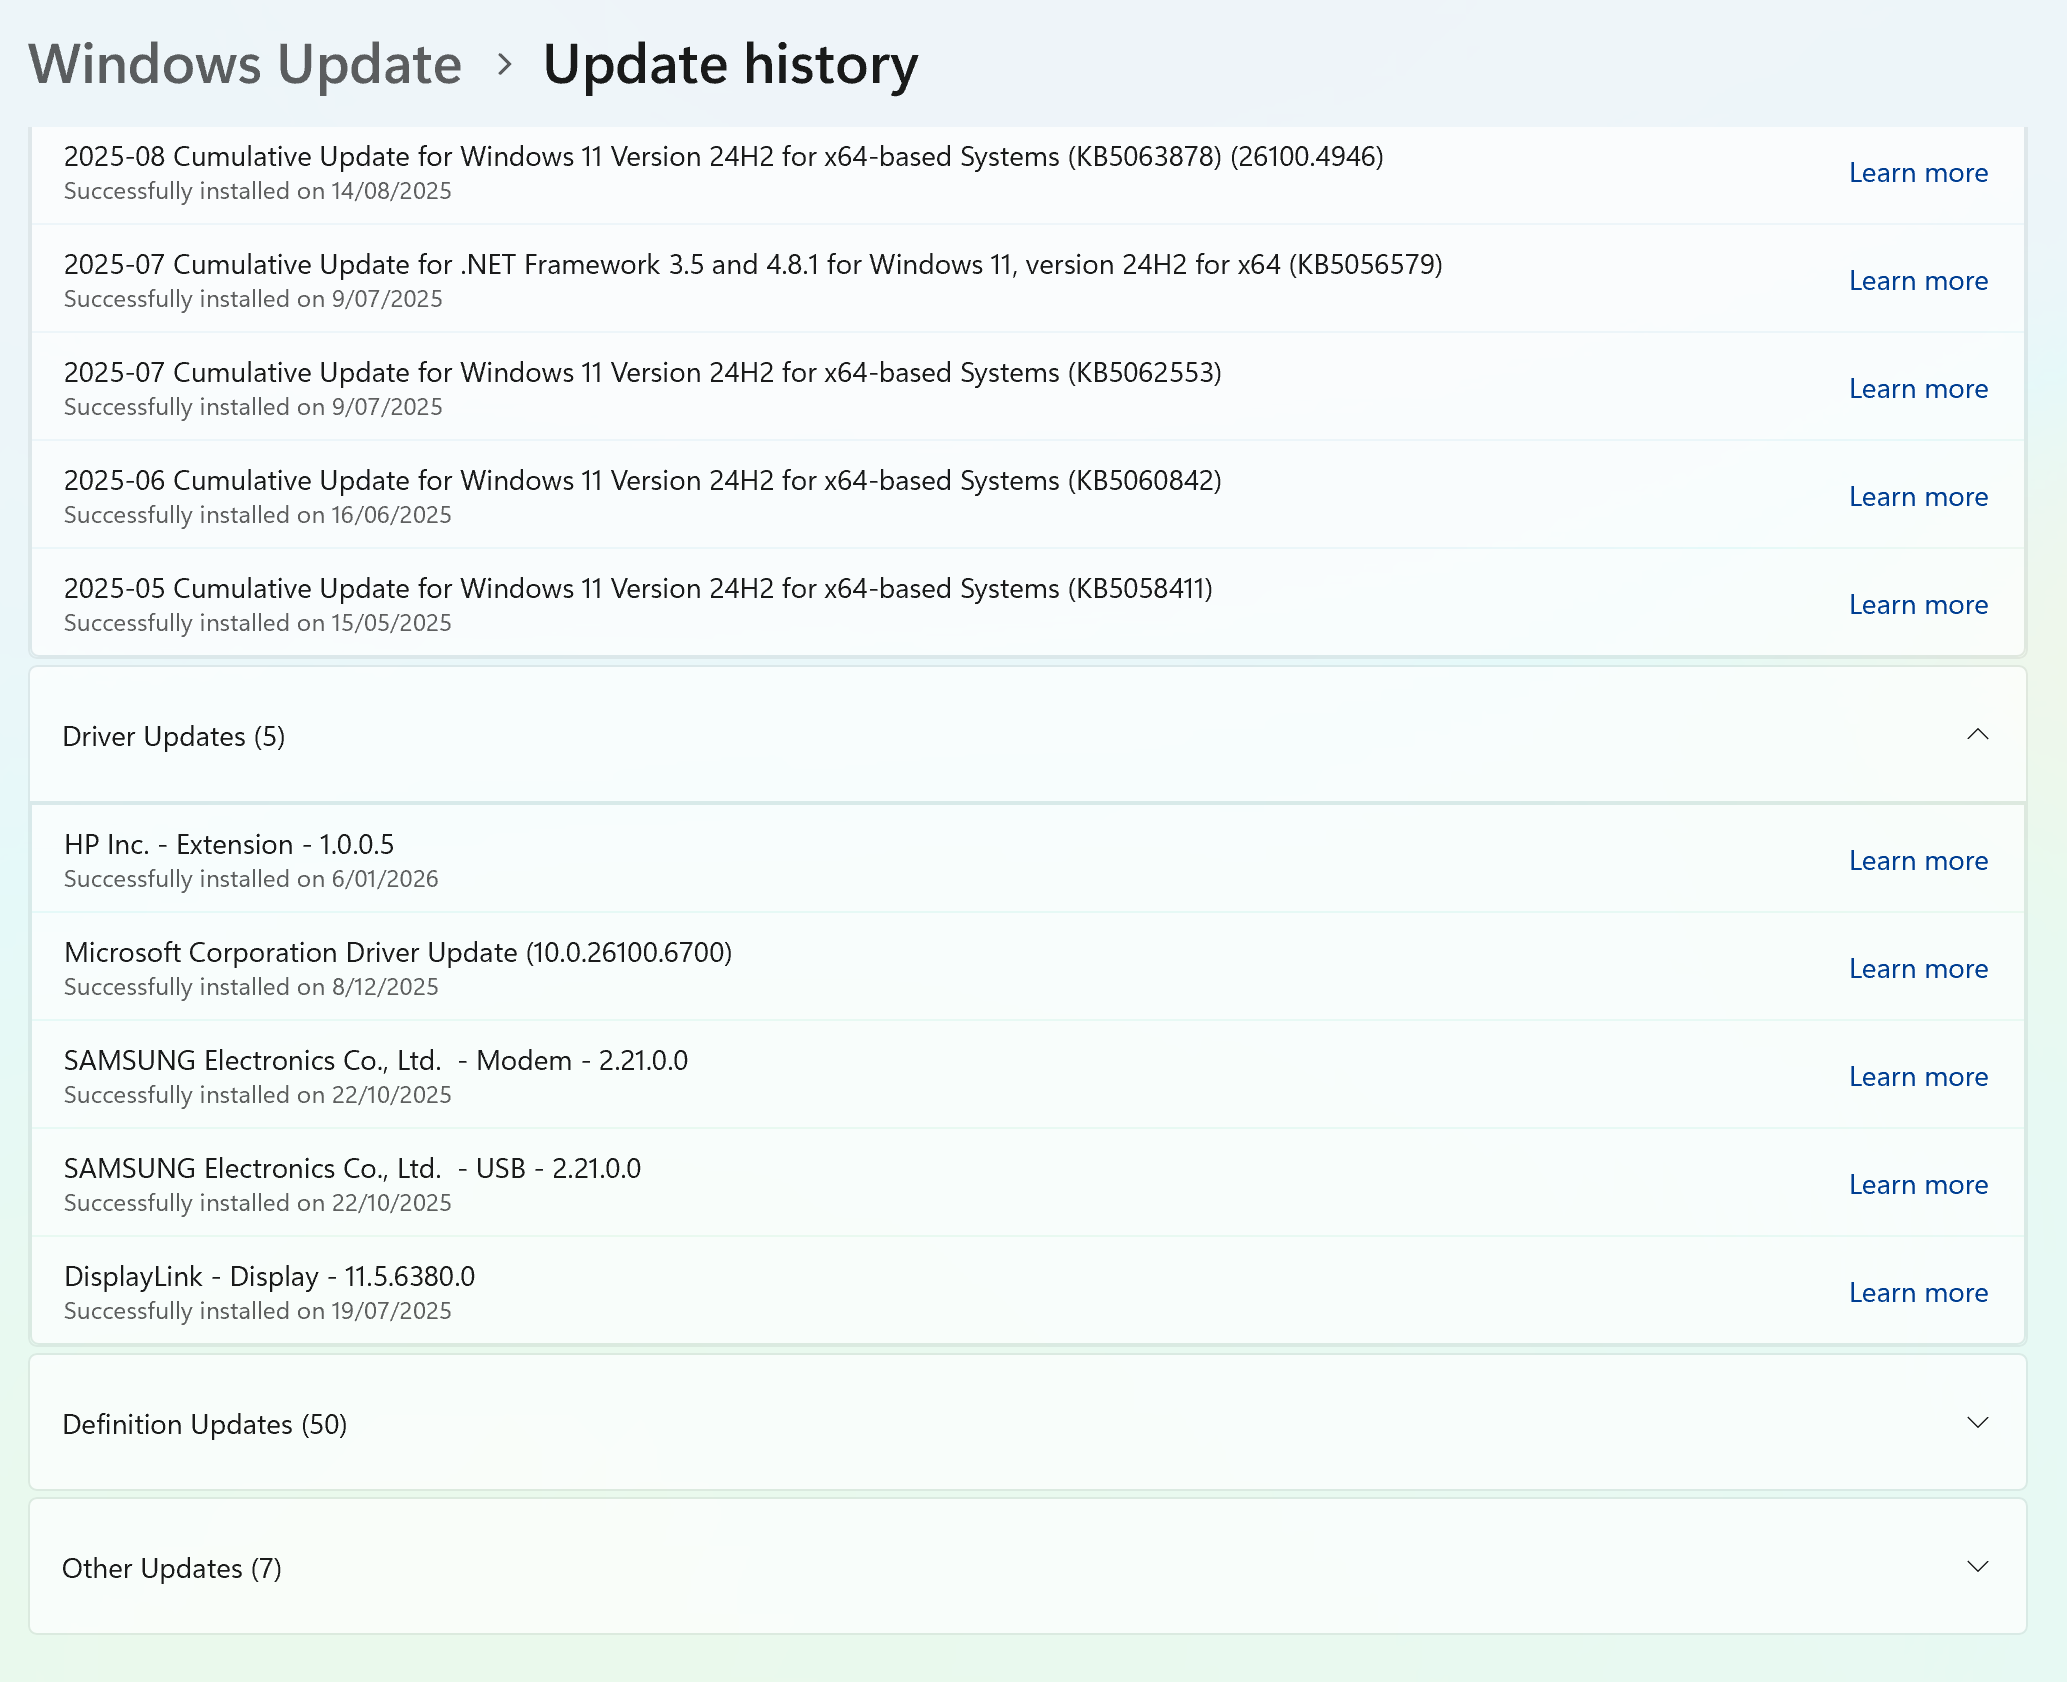Open Learn more for KB5062553 update
Viewport: 2067px width, 1682px height.
tap(1917, 389)
